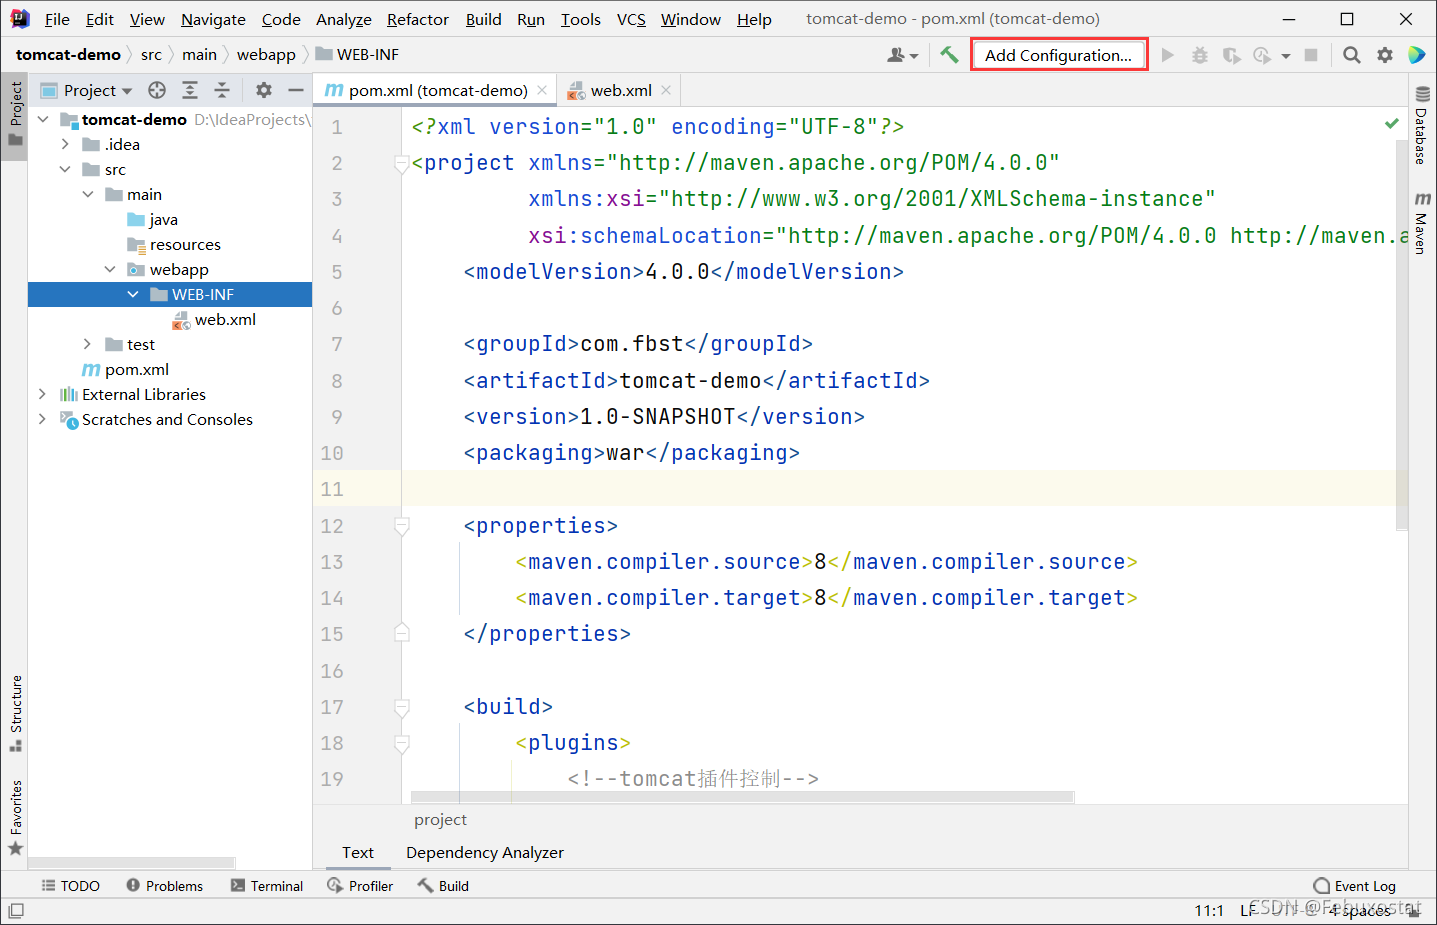Collapse the tomcat-demo root node
The image size is (1437, 925).
pos(43,119)
